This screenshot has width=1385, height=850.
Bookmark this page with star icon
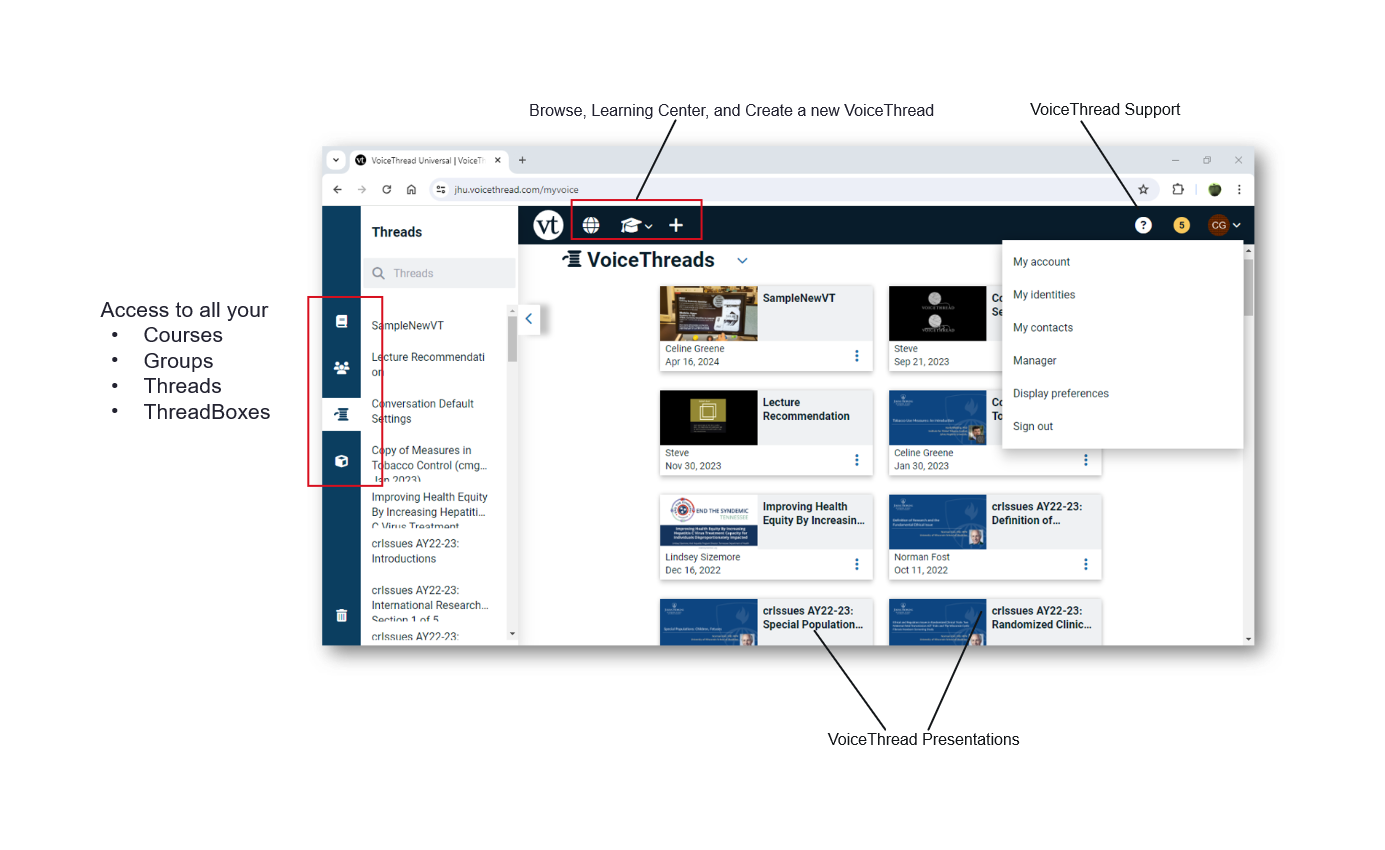[1143, 189]
